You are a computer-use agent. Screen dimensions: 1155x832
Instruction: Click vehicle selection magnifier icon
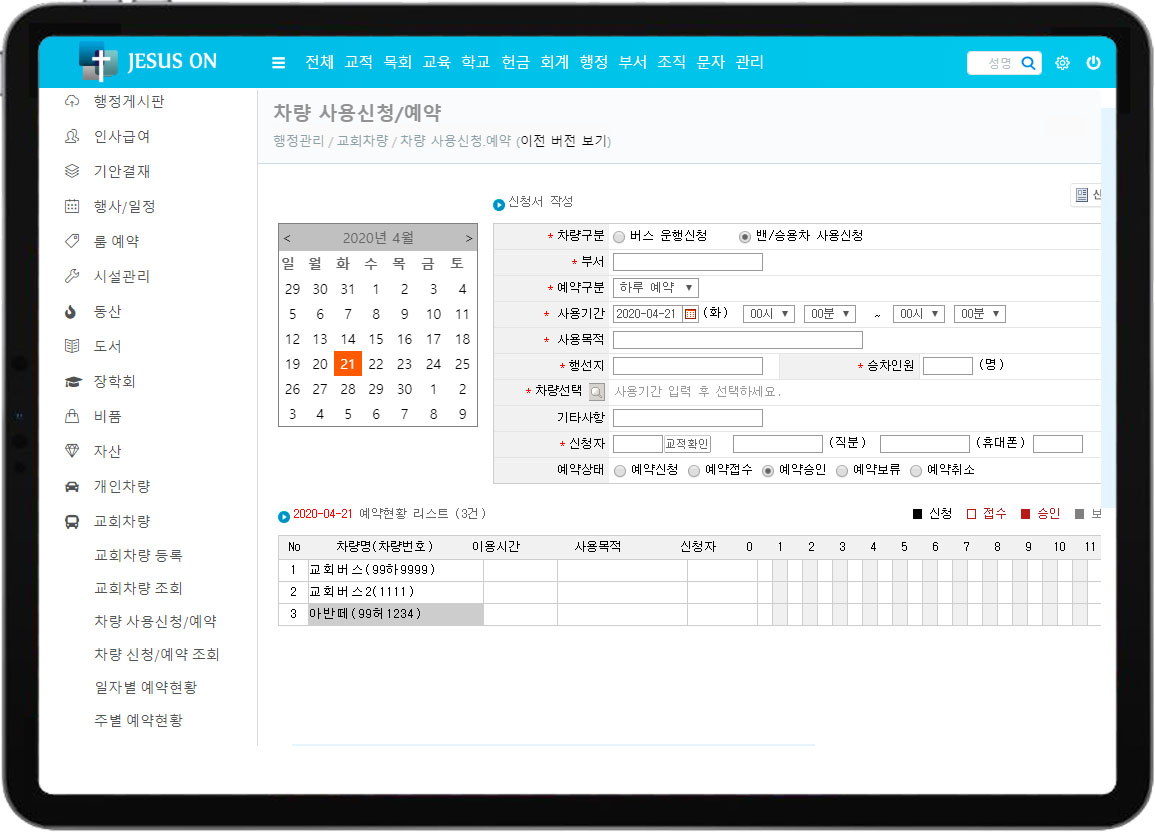coord(596,392)
